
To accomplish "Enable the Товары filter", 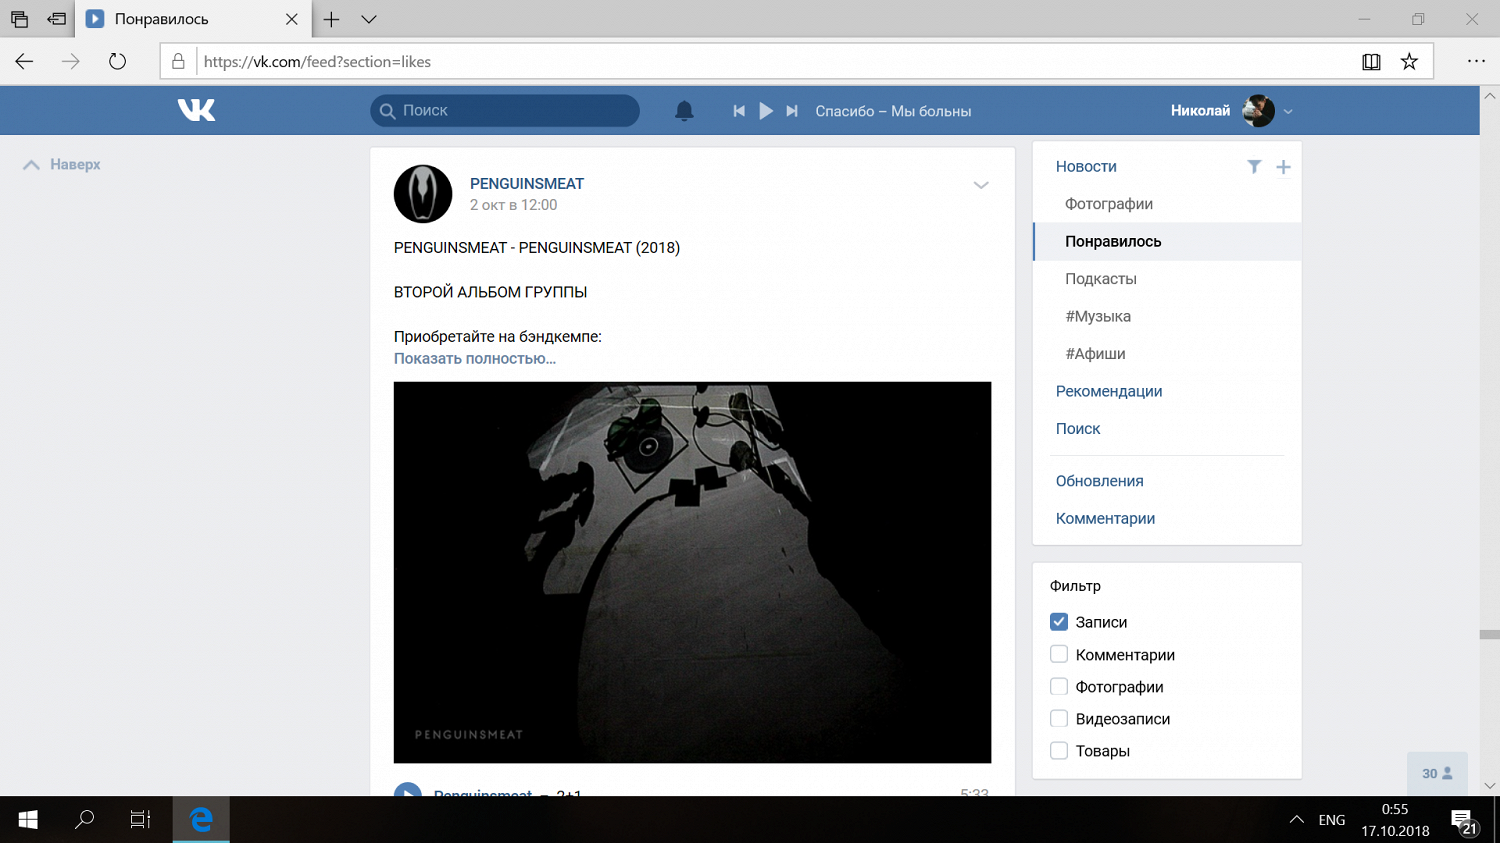I will (x=1059, y=750).
